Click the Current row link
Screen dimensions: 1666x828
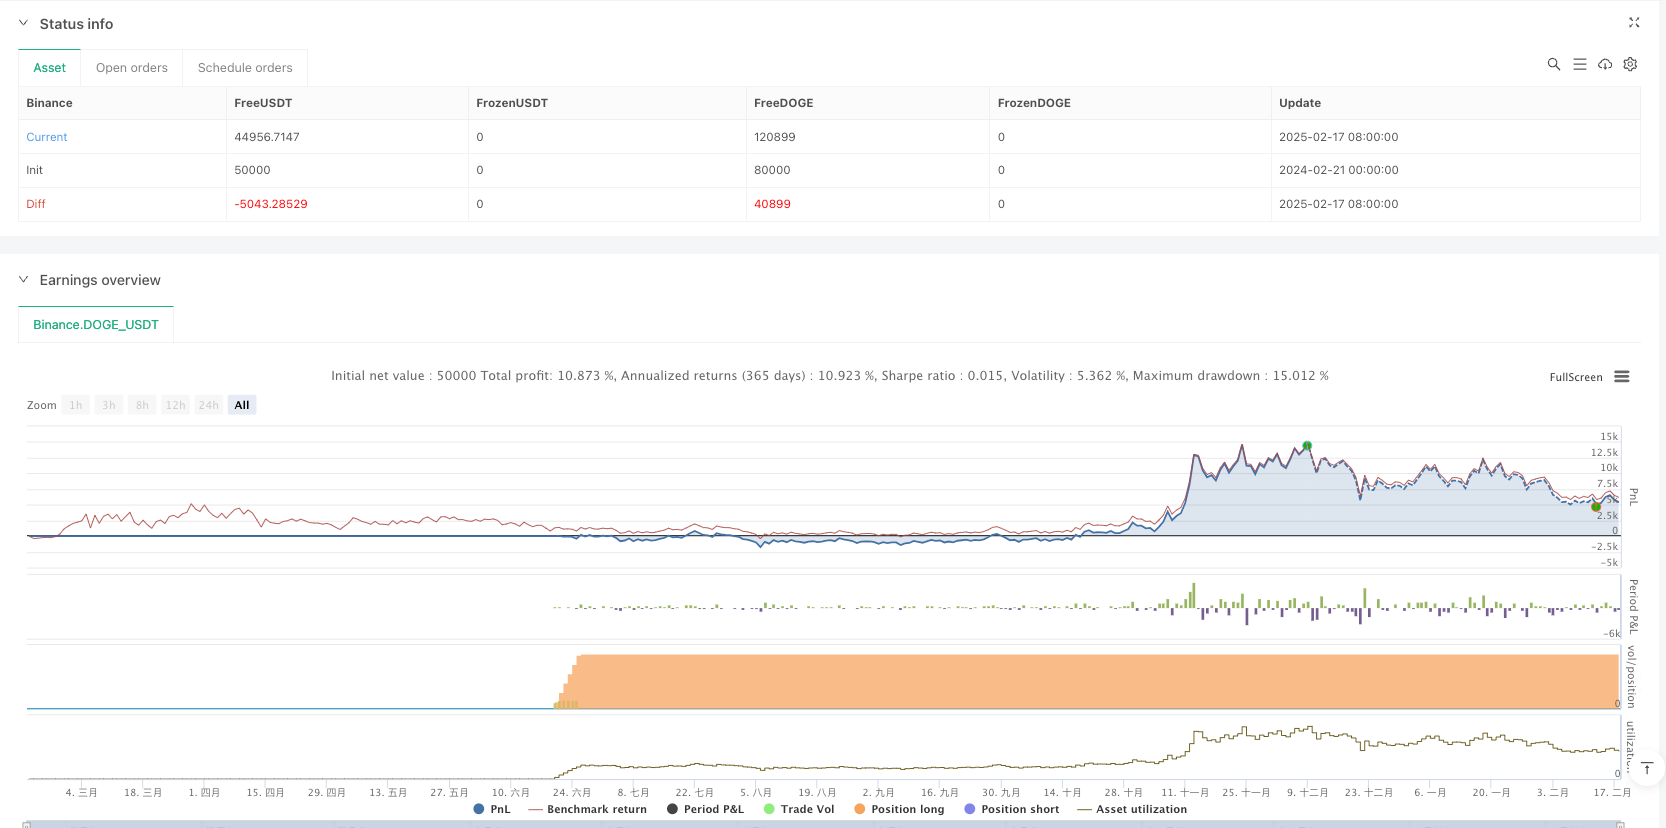pos(47,137)
